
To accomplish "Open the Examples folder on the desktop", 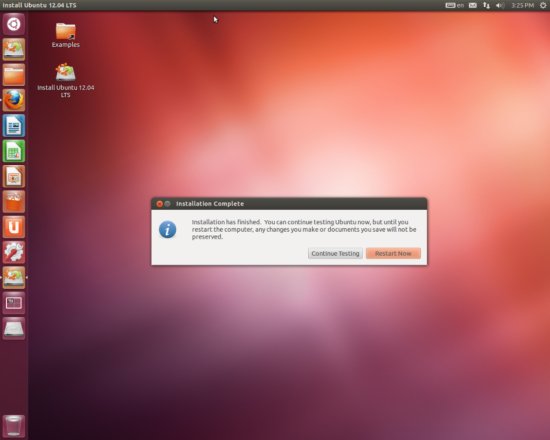I will tap(66, 35).
